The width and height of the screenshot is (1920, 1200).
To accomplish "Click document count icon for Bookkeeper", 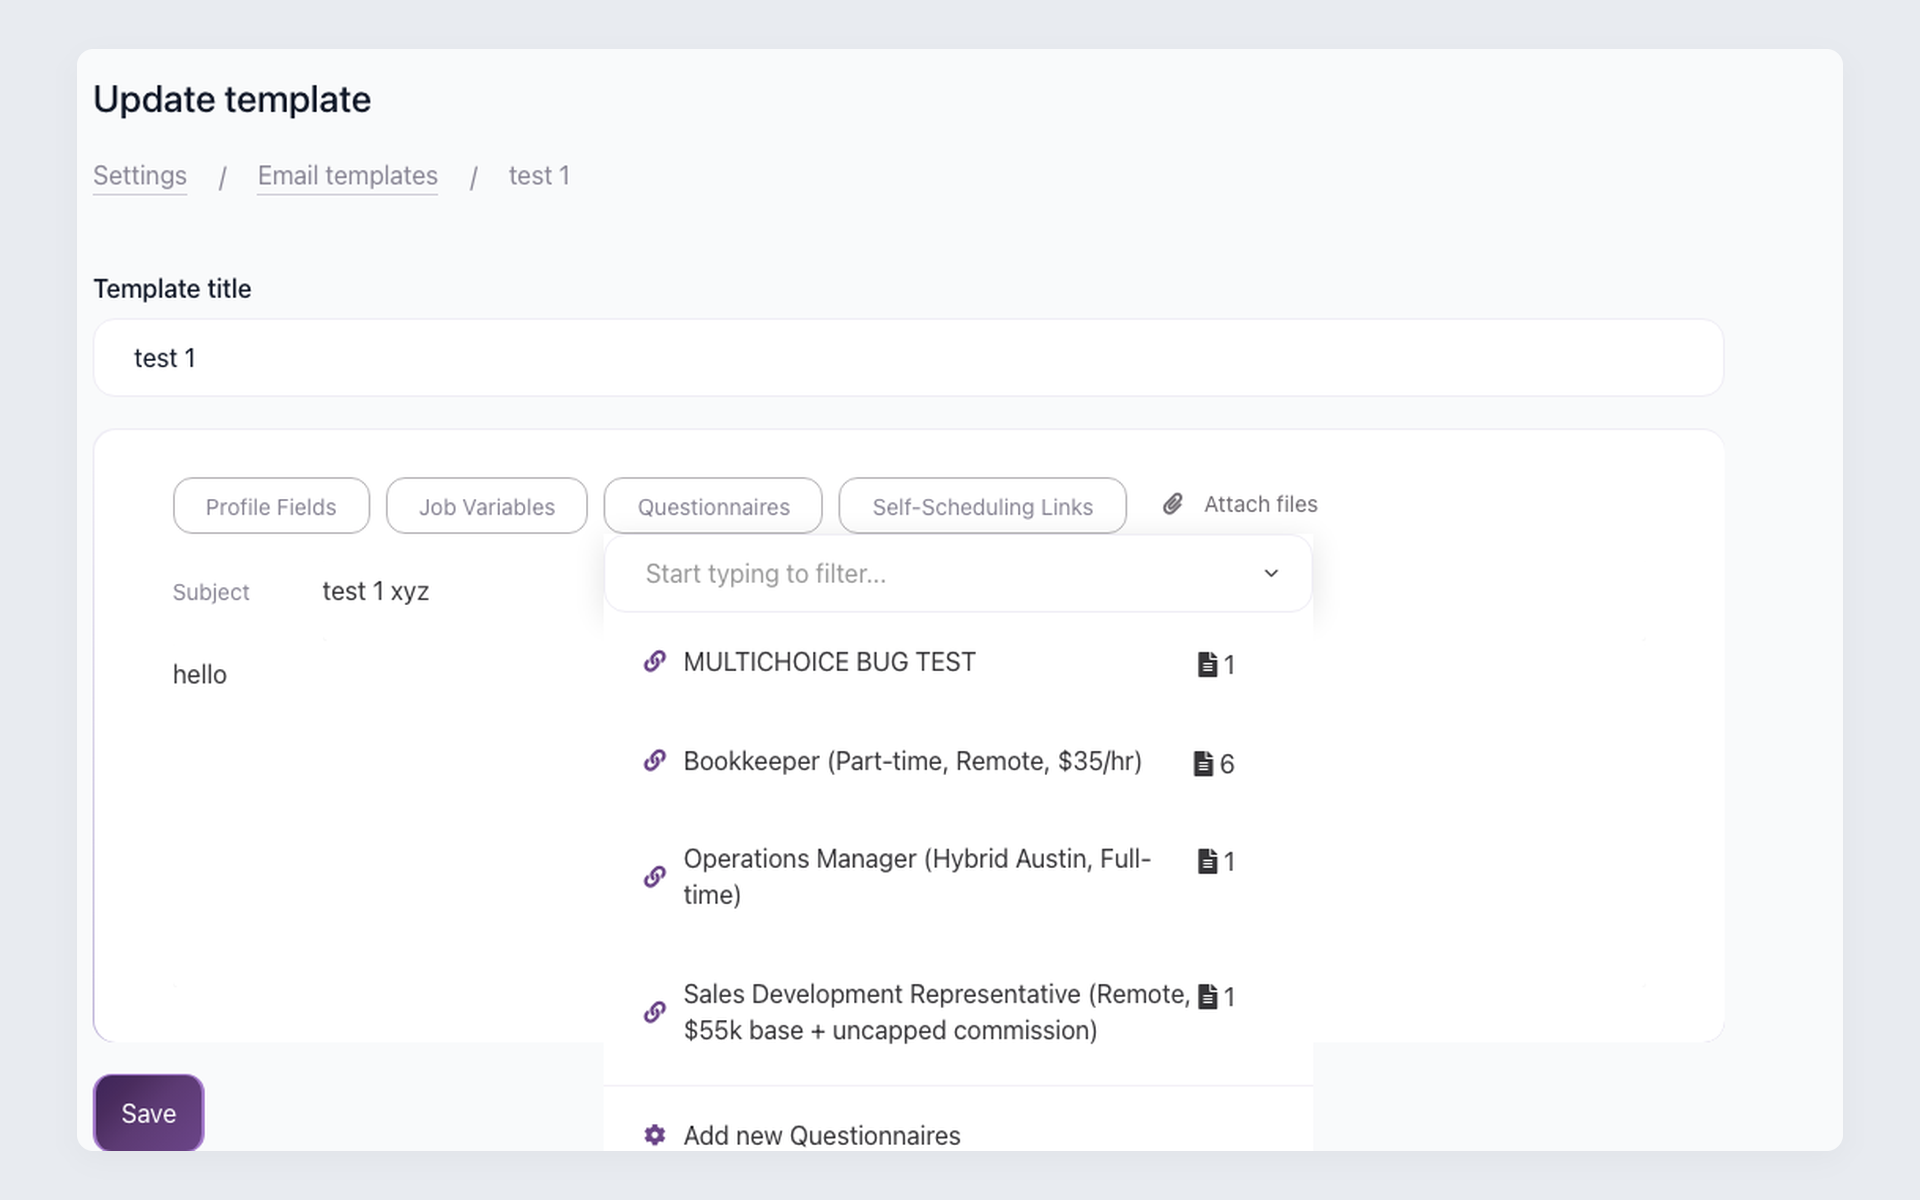I will 1203,764.
